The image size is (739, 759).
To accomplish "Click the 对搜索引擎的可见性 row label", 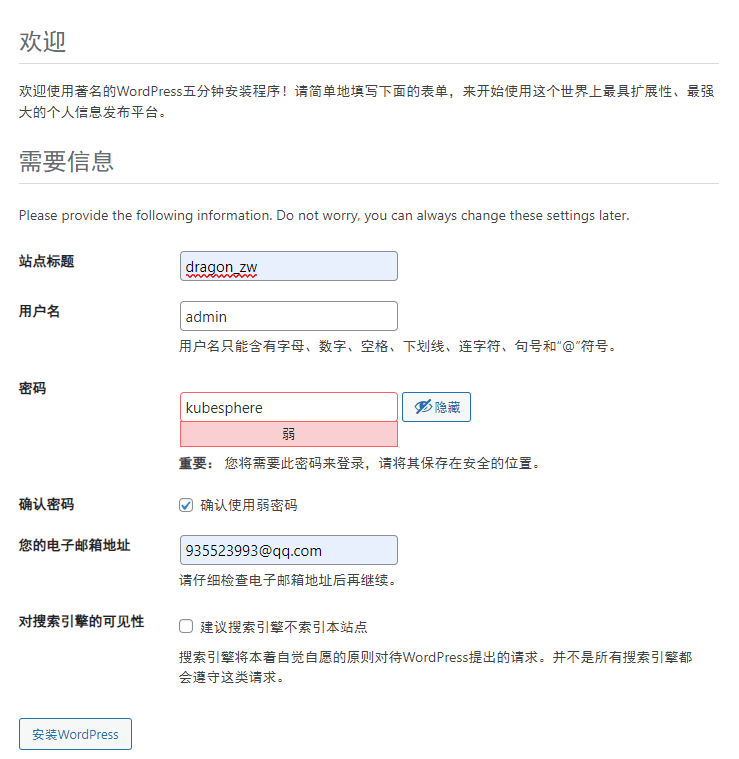I will point(81,622).
